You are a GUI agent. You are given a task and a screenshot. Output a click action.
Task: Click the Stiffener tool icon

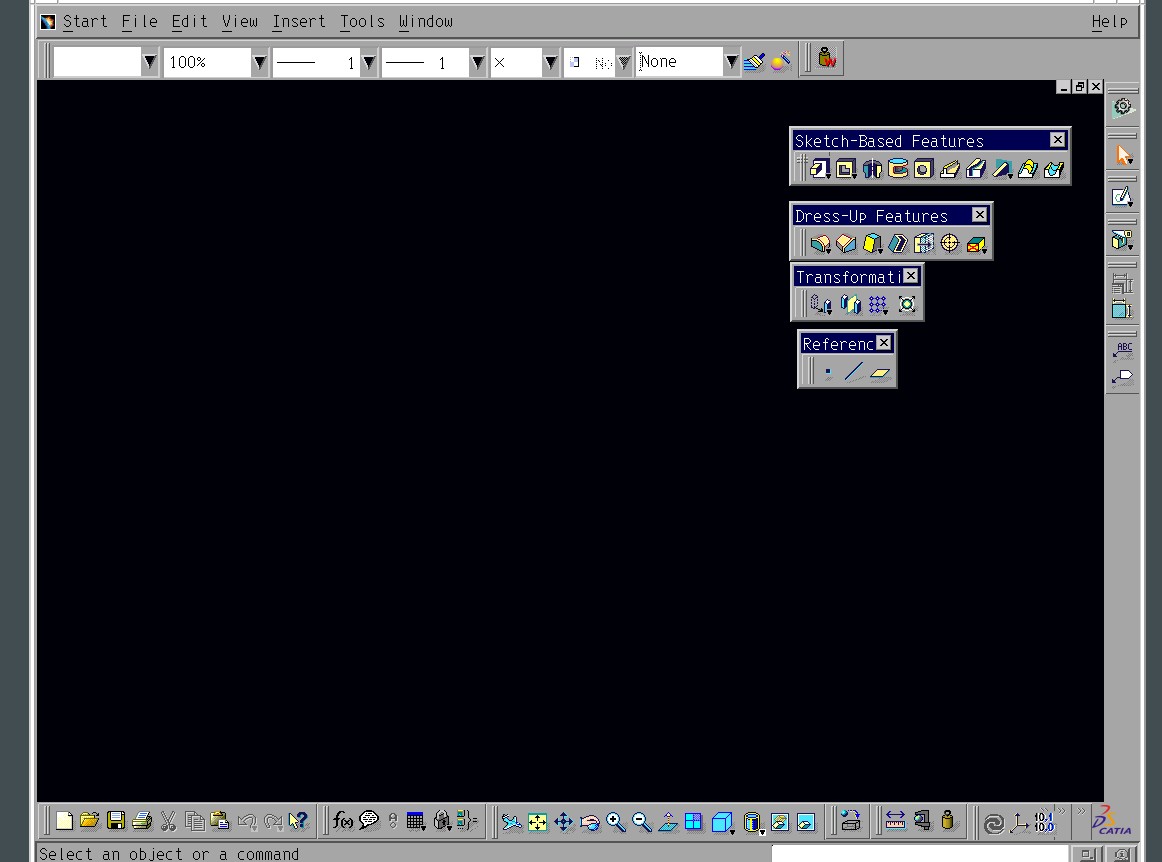click(1001, 169)
